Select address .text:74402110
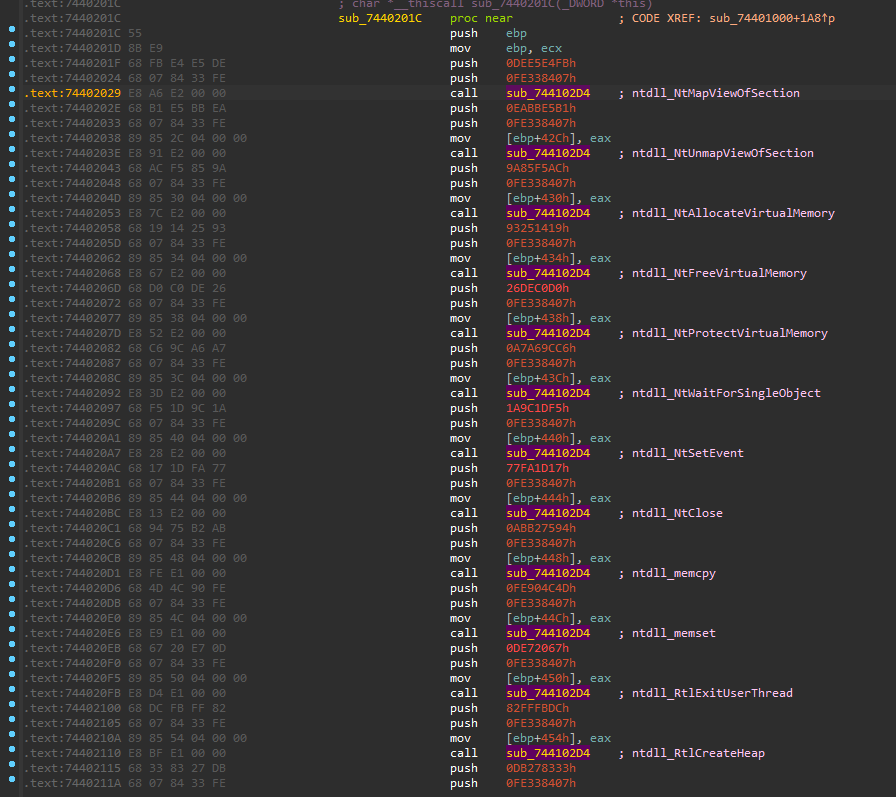 [73, 753]
